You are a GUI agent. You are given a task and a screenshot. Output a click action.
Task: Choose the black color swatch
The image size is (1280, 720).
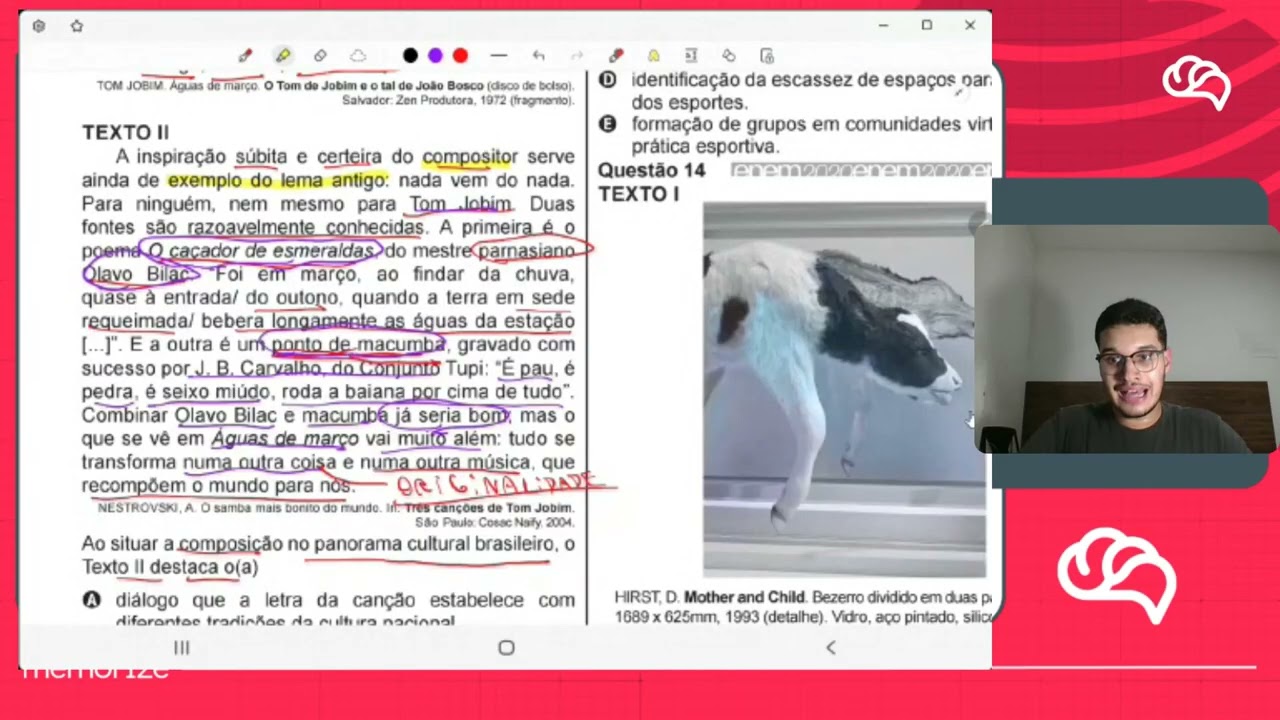(x=410, y=56)
